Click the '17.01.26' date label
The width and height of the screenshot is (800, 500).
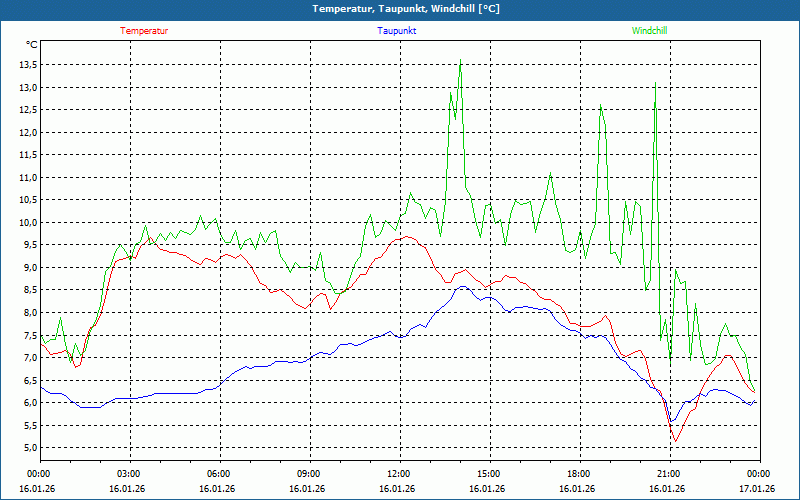tap(757, 488)
